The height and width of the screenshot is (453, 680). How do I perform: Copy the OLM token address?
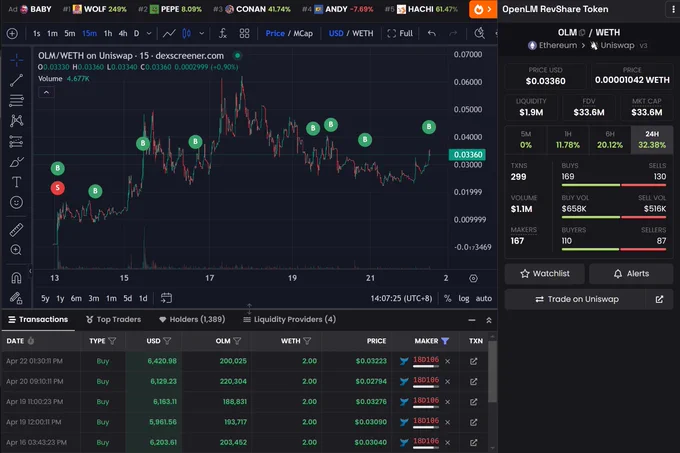tap(582, 33)
